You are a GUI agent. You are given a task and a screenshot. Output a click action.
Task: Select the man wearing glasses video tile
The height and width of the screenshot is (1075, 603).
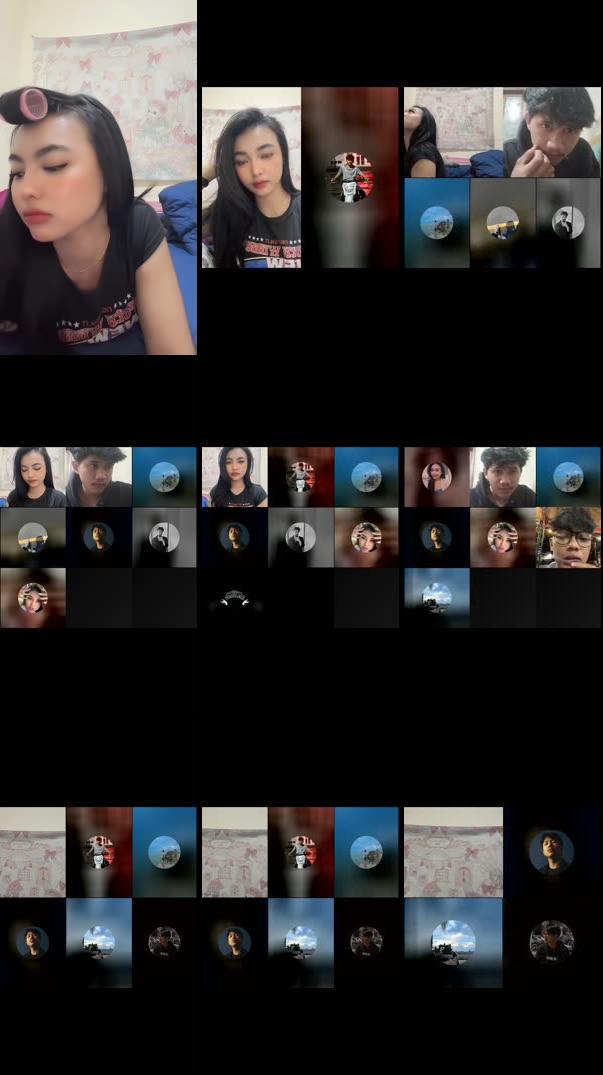(x=569, y=538)
